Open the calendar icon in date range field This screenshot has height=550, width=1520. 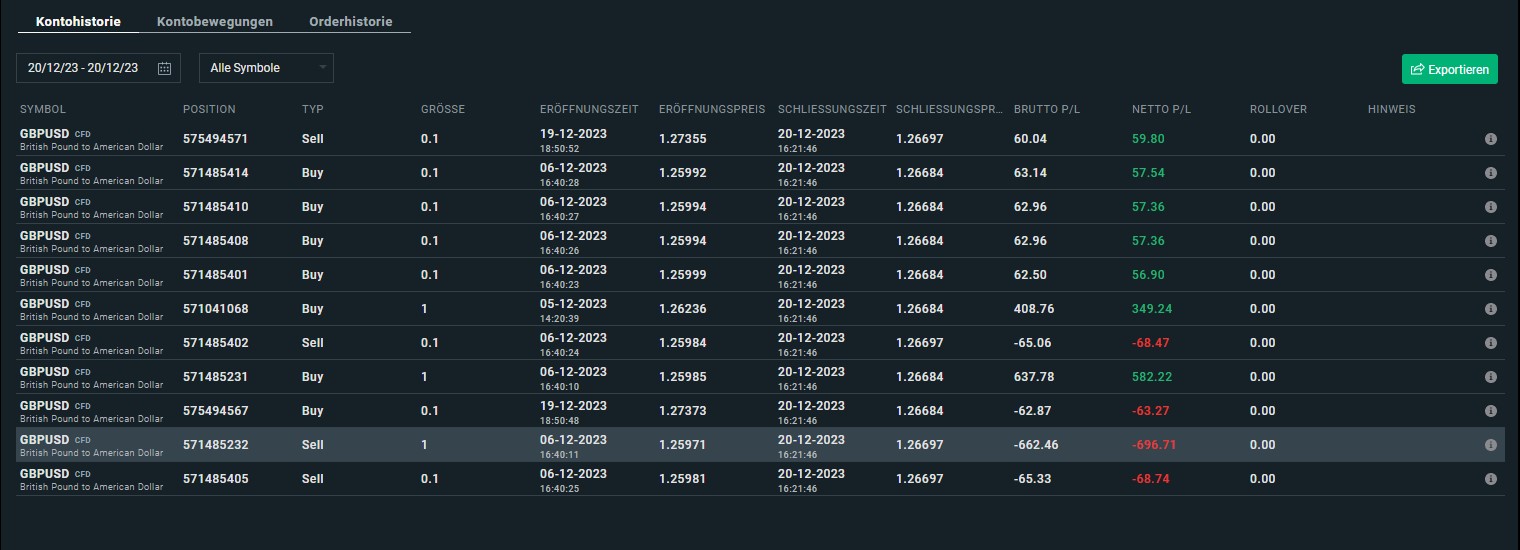[164, 68]
